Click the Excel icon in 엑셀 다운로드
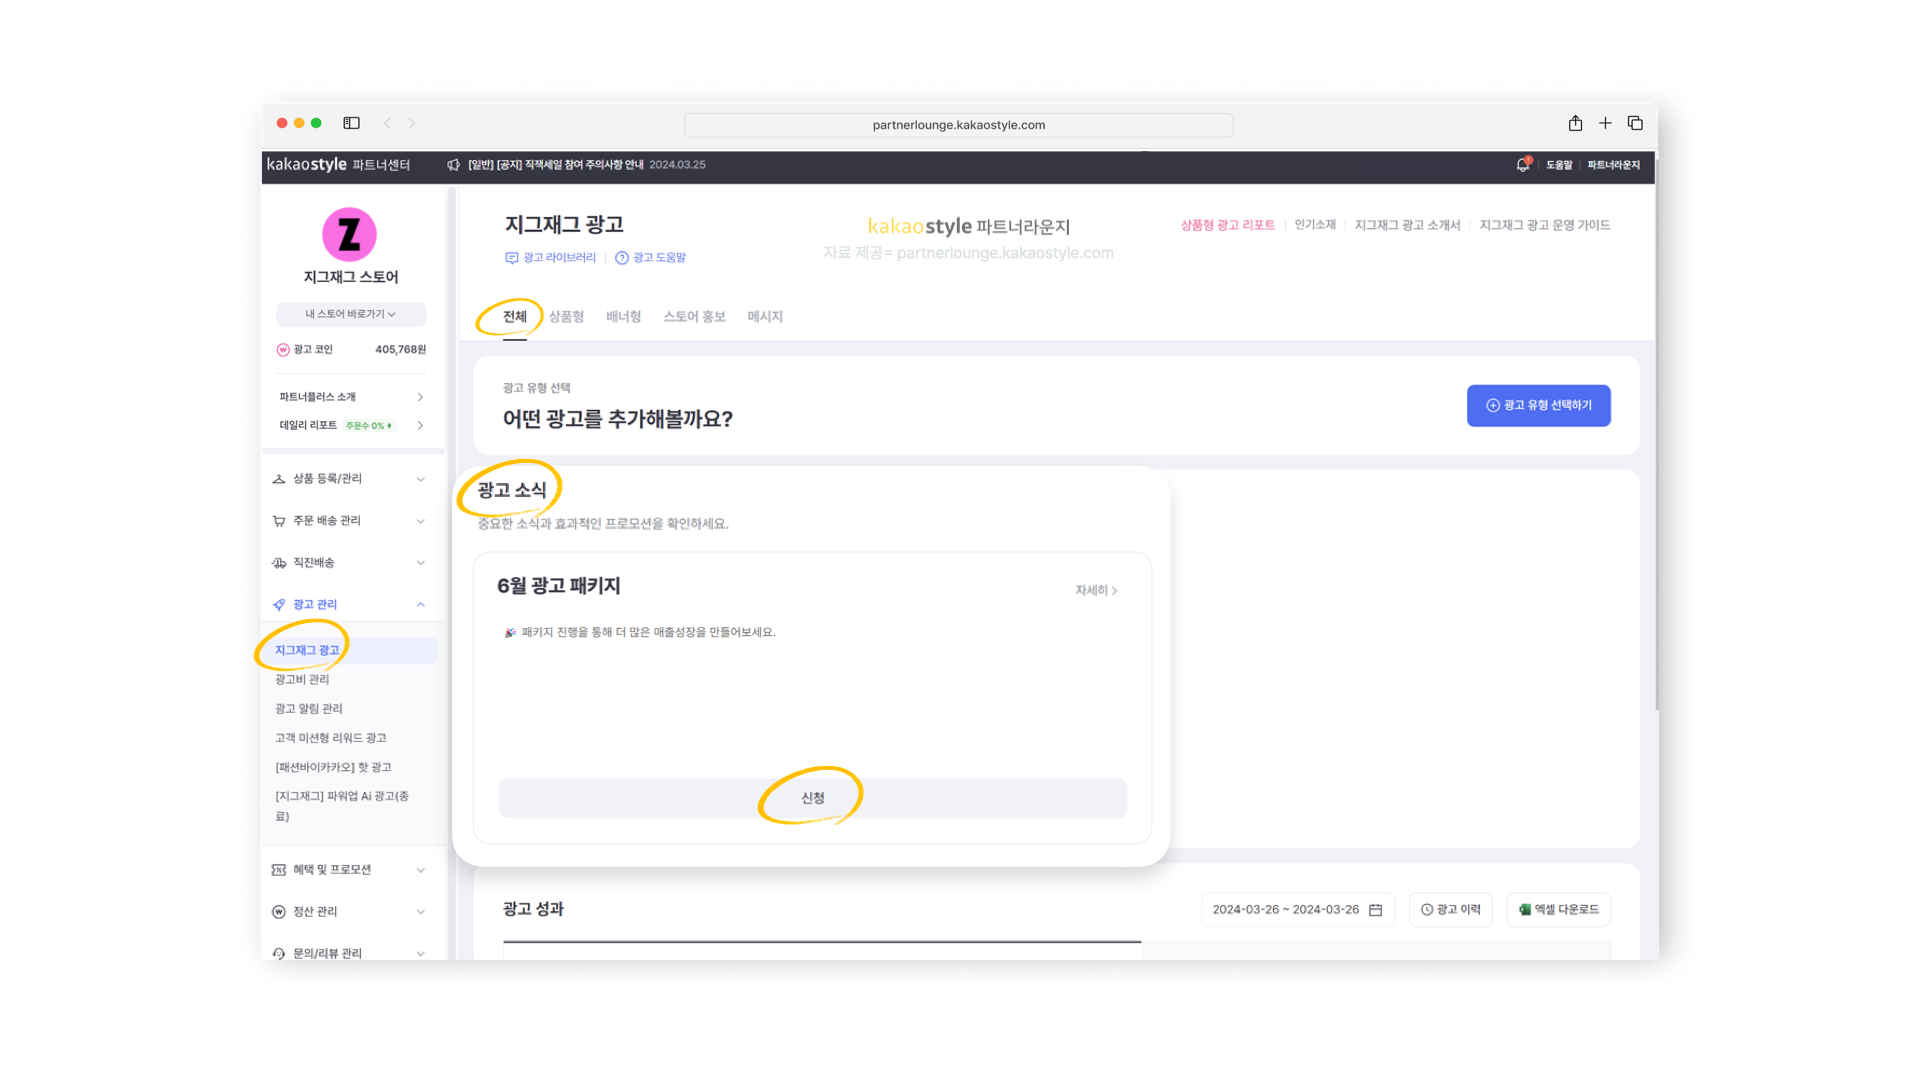The height and width of the screenshot is (1080, 1920). click(1525, 910)
